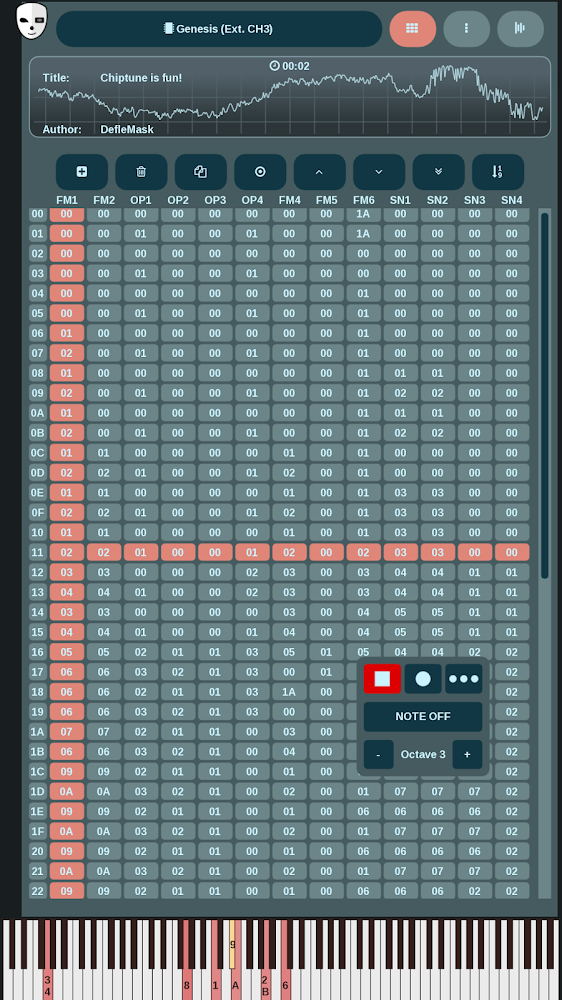
Task: Click the highlighted black key labeled 9
Action: 233,944
